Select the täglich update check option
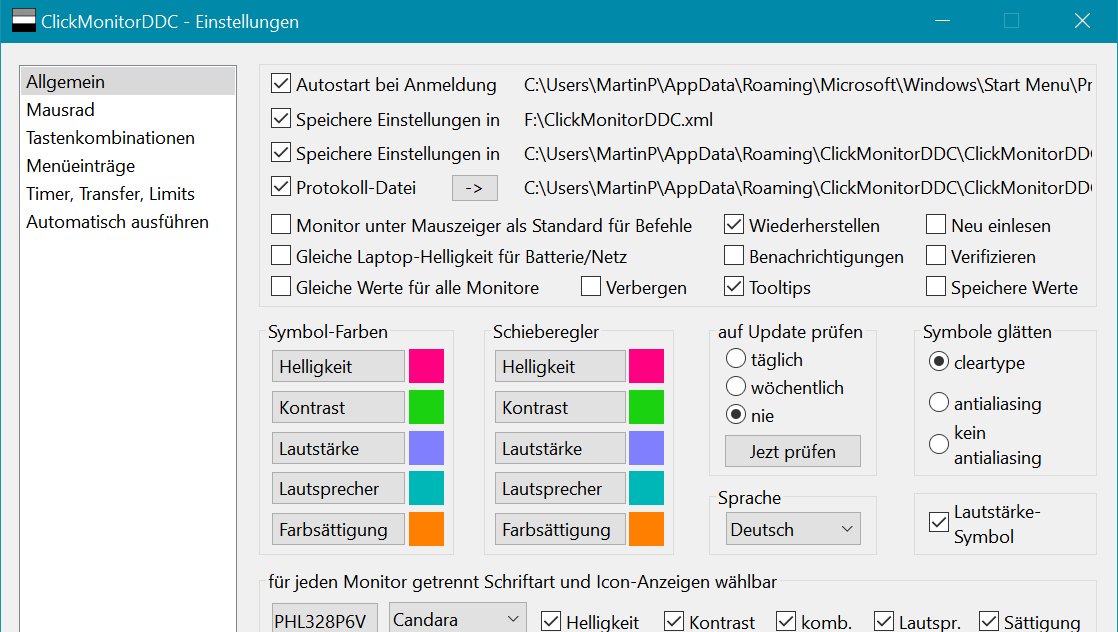Viewport: 1118px width, 632px height. click(736, 359)
